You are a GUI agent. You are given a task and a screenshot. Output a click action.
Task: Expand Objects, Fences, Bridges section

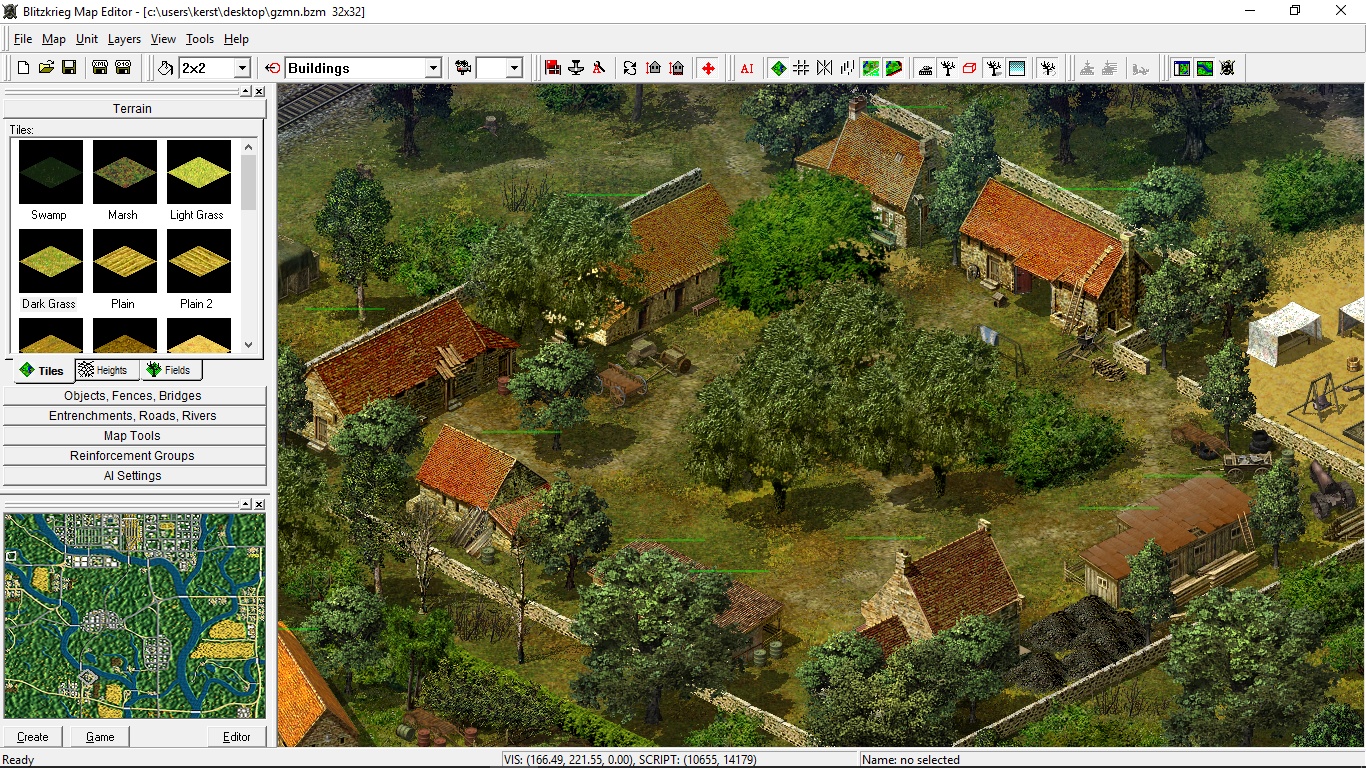[x=133, y=396]
